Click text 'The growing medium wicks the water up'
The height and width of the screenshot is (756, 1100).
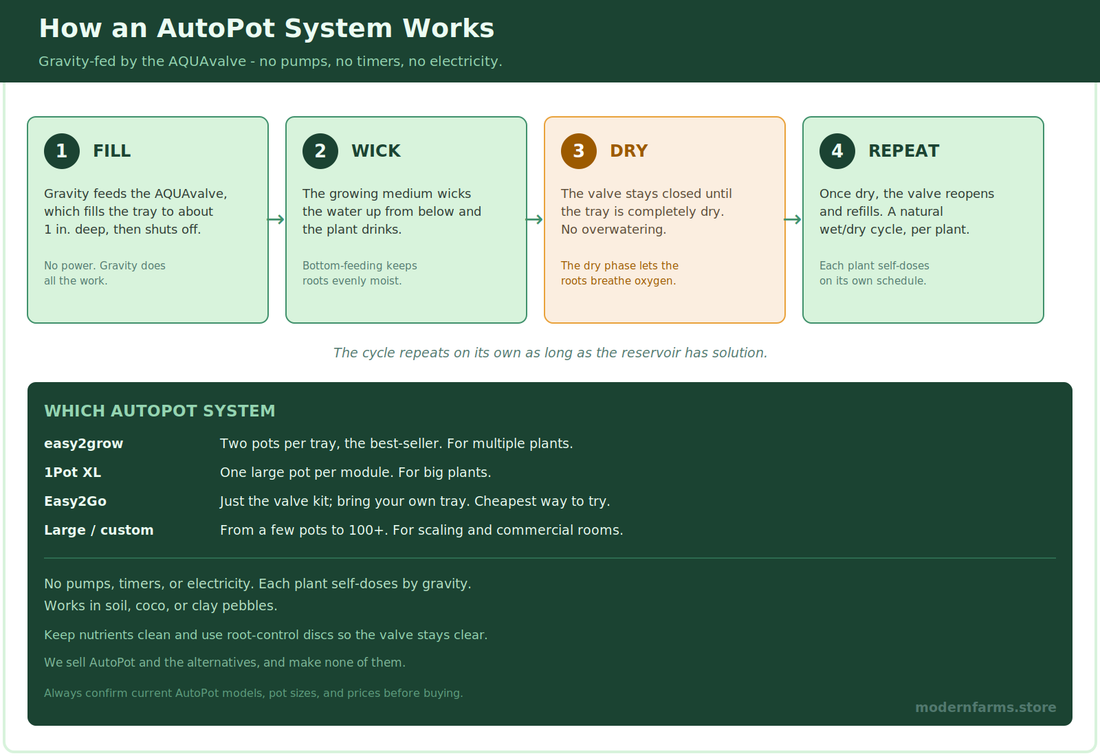(387, 203)
